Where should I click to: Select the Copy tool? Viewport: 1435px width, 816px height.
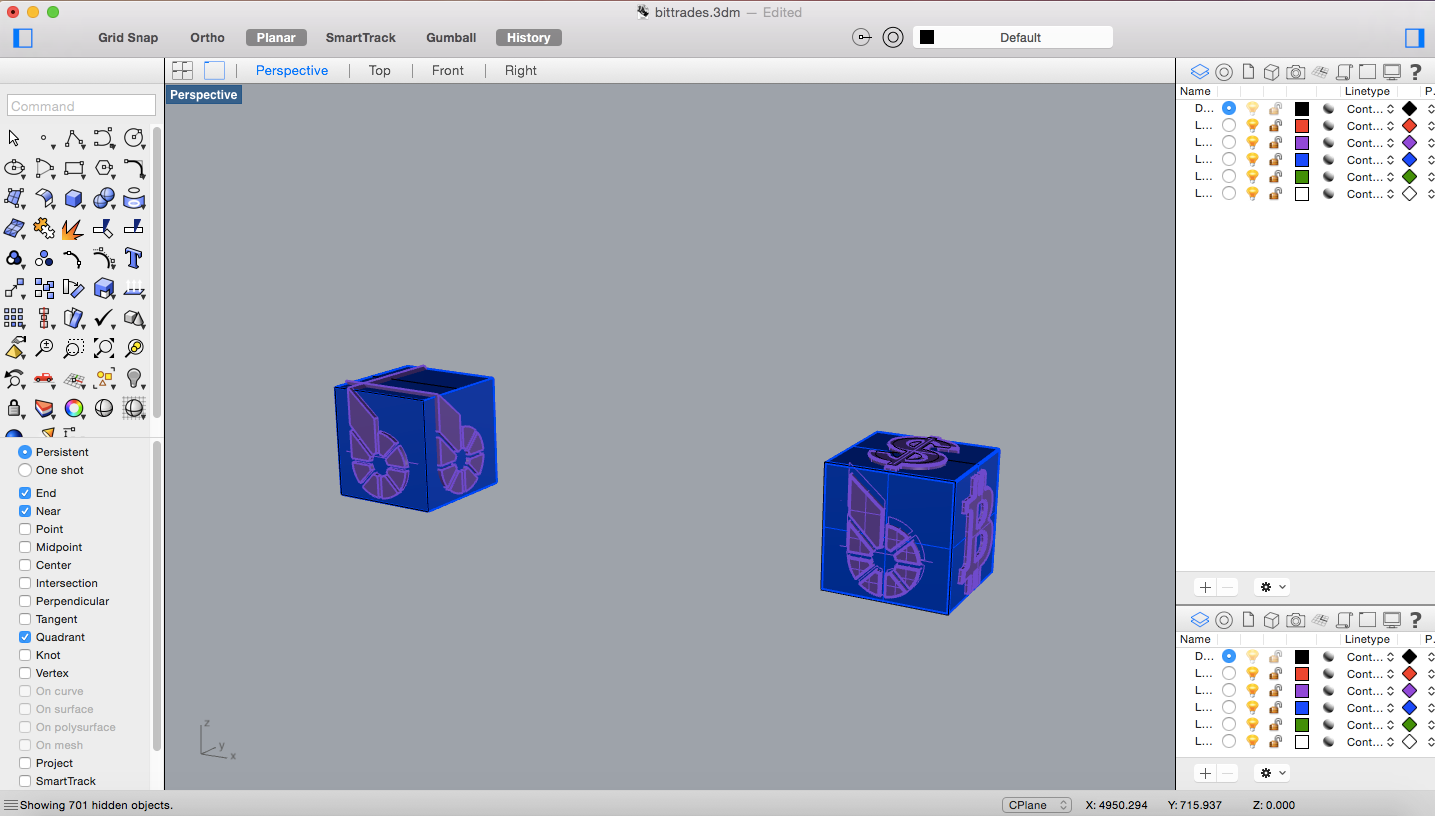click(x=44, y=289)
